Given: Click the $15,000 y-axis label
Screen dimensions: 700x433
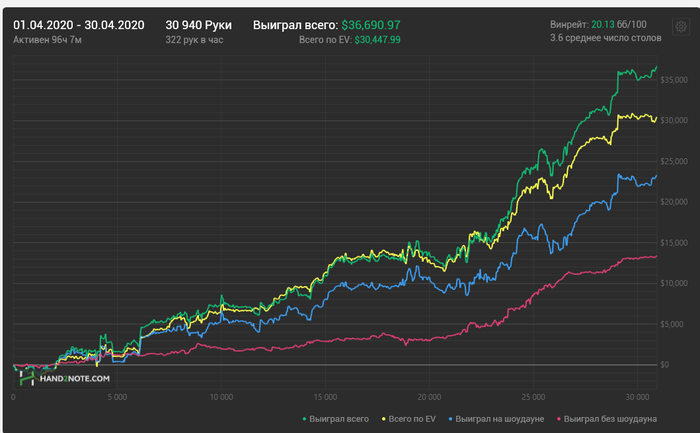Looking at the screenshot, I should pos(674,243).
